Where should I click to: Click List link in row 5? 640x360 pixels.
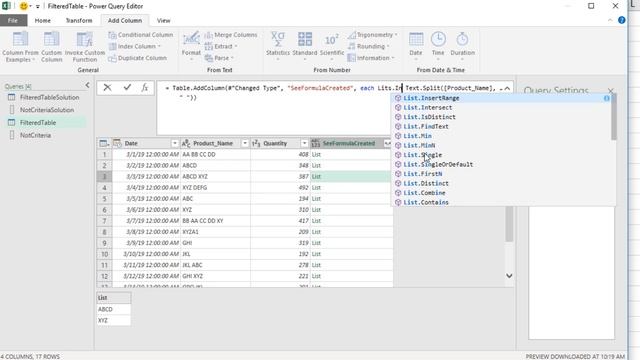coord(316,198)
